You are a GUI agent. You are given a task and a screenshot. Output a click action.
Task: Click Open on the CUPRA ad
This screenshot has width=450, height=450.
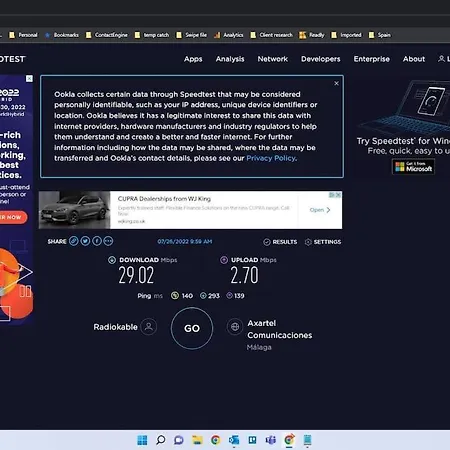(320, 210)
